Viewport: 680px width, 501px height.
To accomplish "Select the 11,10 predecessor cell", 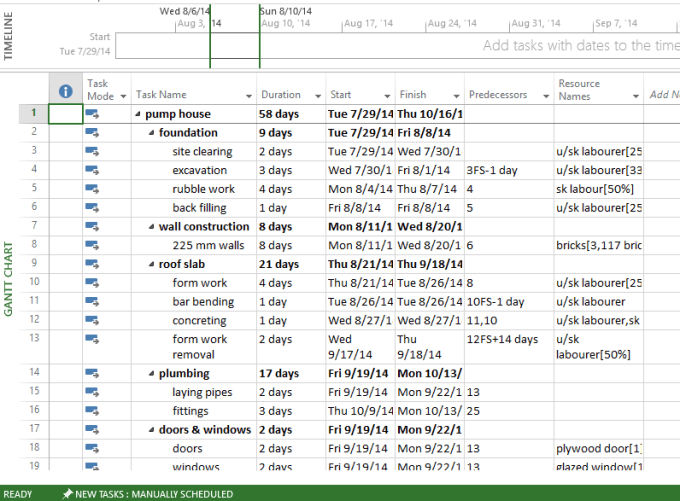I will (509, 321).
